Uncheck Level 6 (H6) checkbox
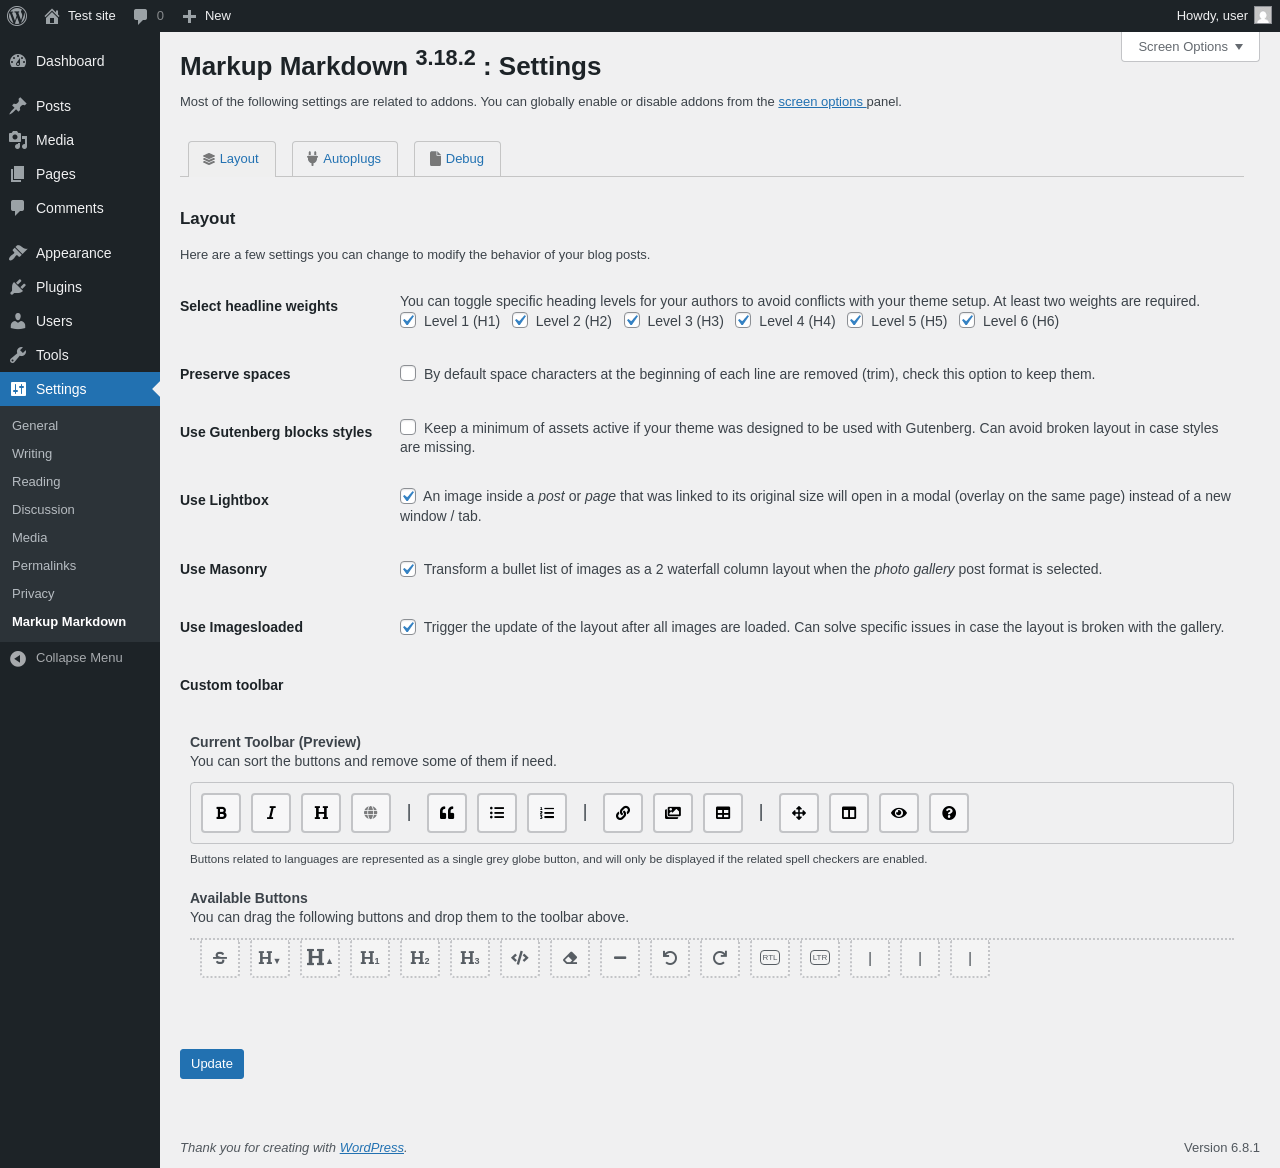Screen dimensions: 1280x1168 (967, 320)
